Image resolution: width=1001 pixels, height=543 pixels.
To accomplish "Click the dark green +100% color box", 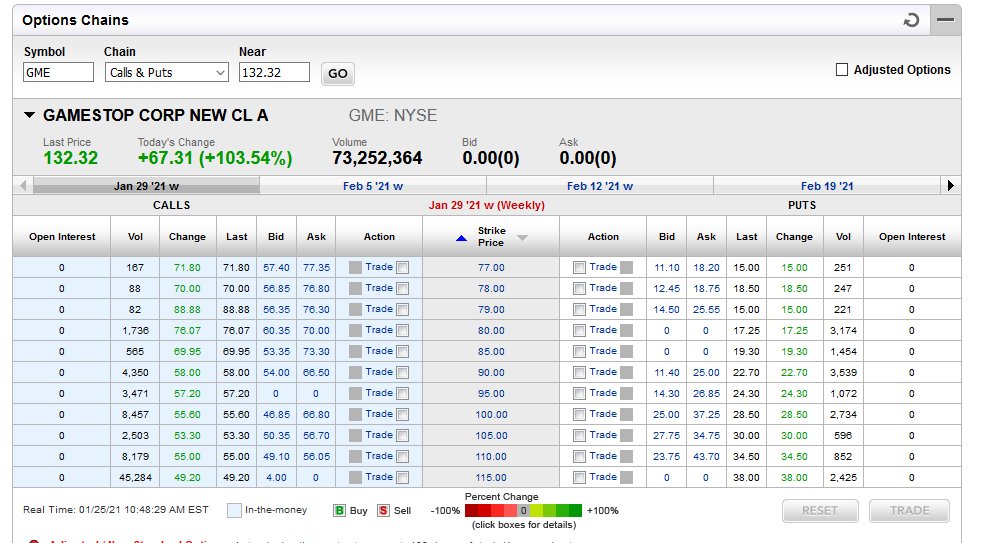I will point(575,510).
